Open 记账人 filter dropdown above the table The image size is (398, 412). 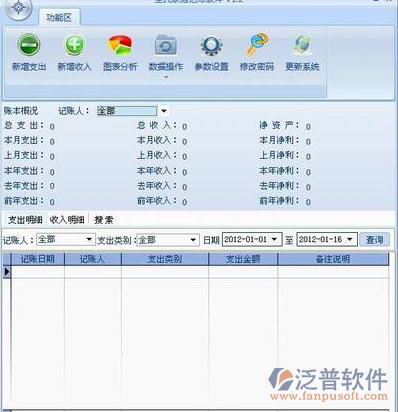(89, 239)
